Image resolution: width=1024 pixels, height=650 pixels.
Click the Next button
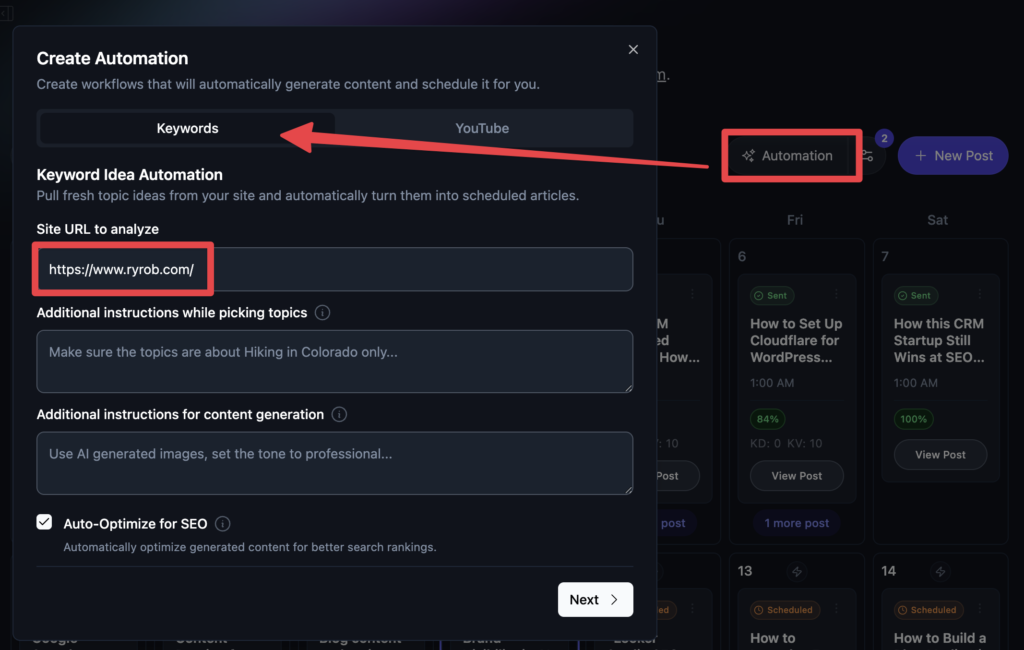point(595,599)
